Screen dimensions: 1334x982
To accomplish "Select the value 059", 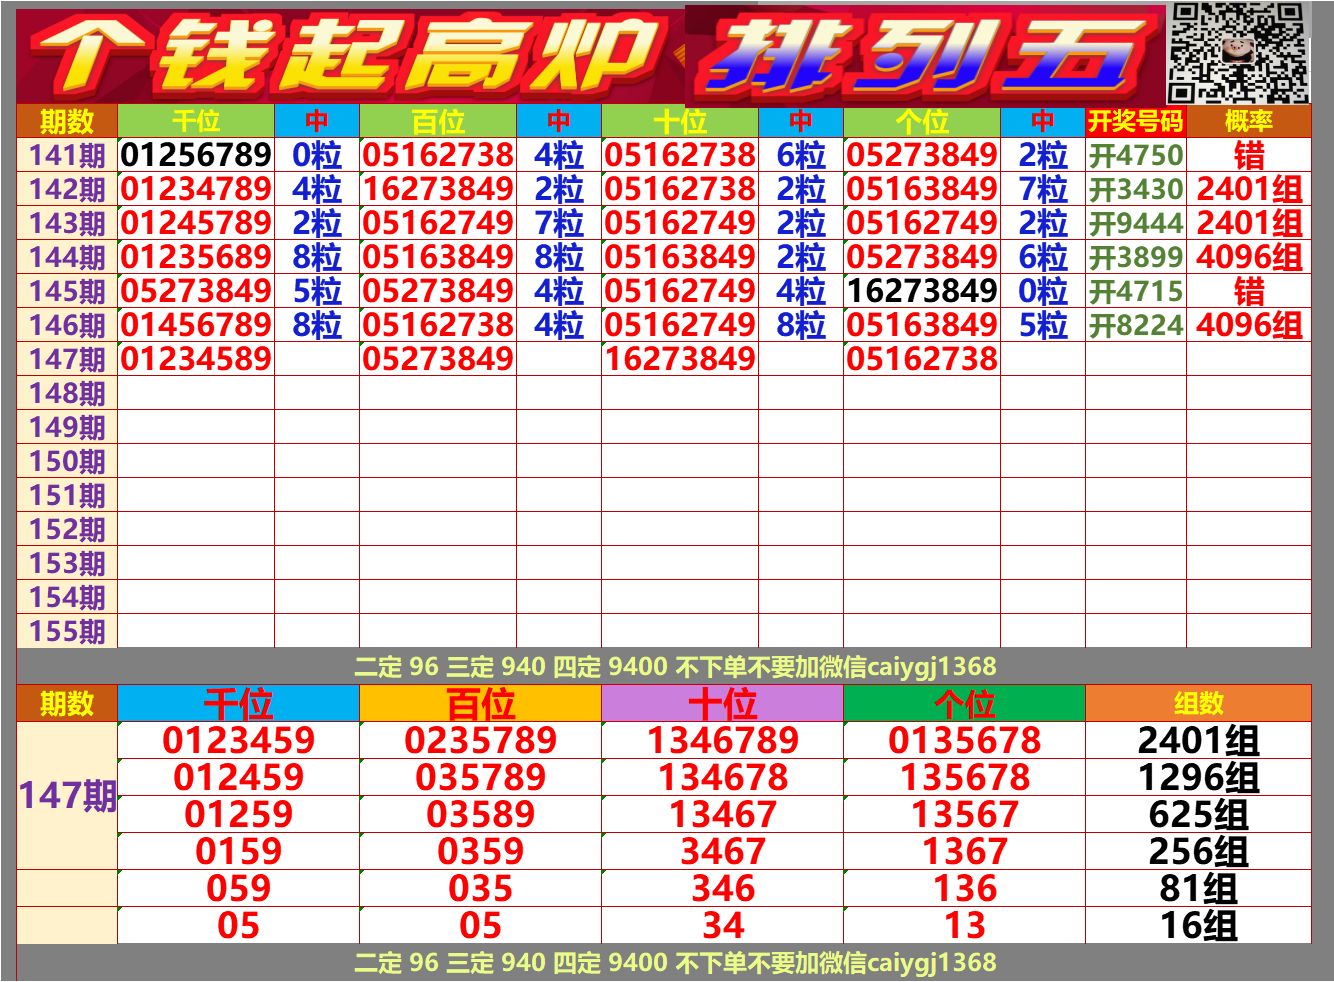I will point(238,889).
